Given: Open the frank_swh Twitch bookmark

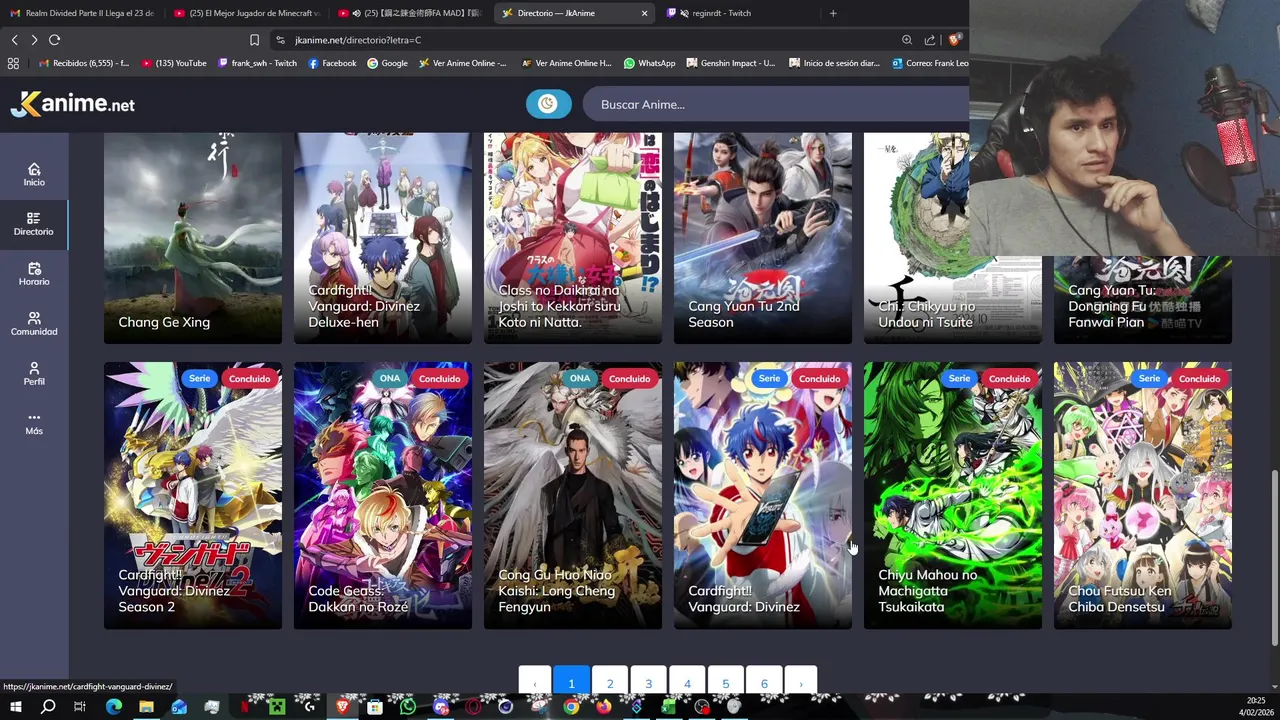Looking at the screenshot, I should point(257,63).
